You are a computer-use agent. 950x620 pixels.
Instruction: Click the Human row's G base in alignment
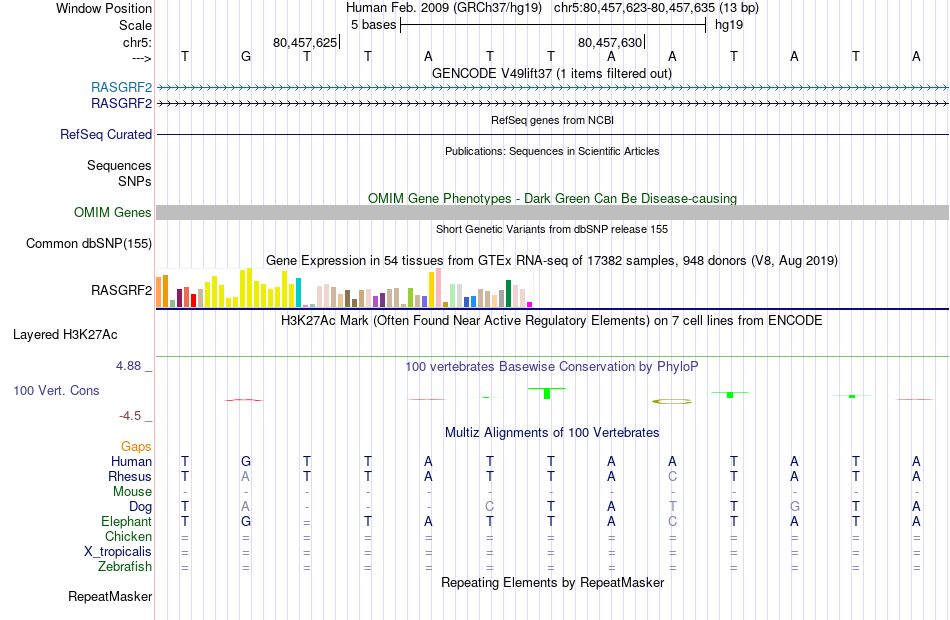coord(245,461)
